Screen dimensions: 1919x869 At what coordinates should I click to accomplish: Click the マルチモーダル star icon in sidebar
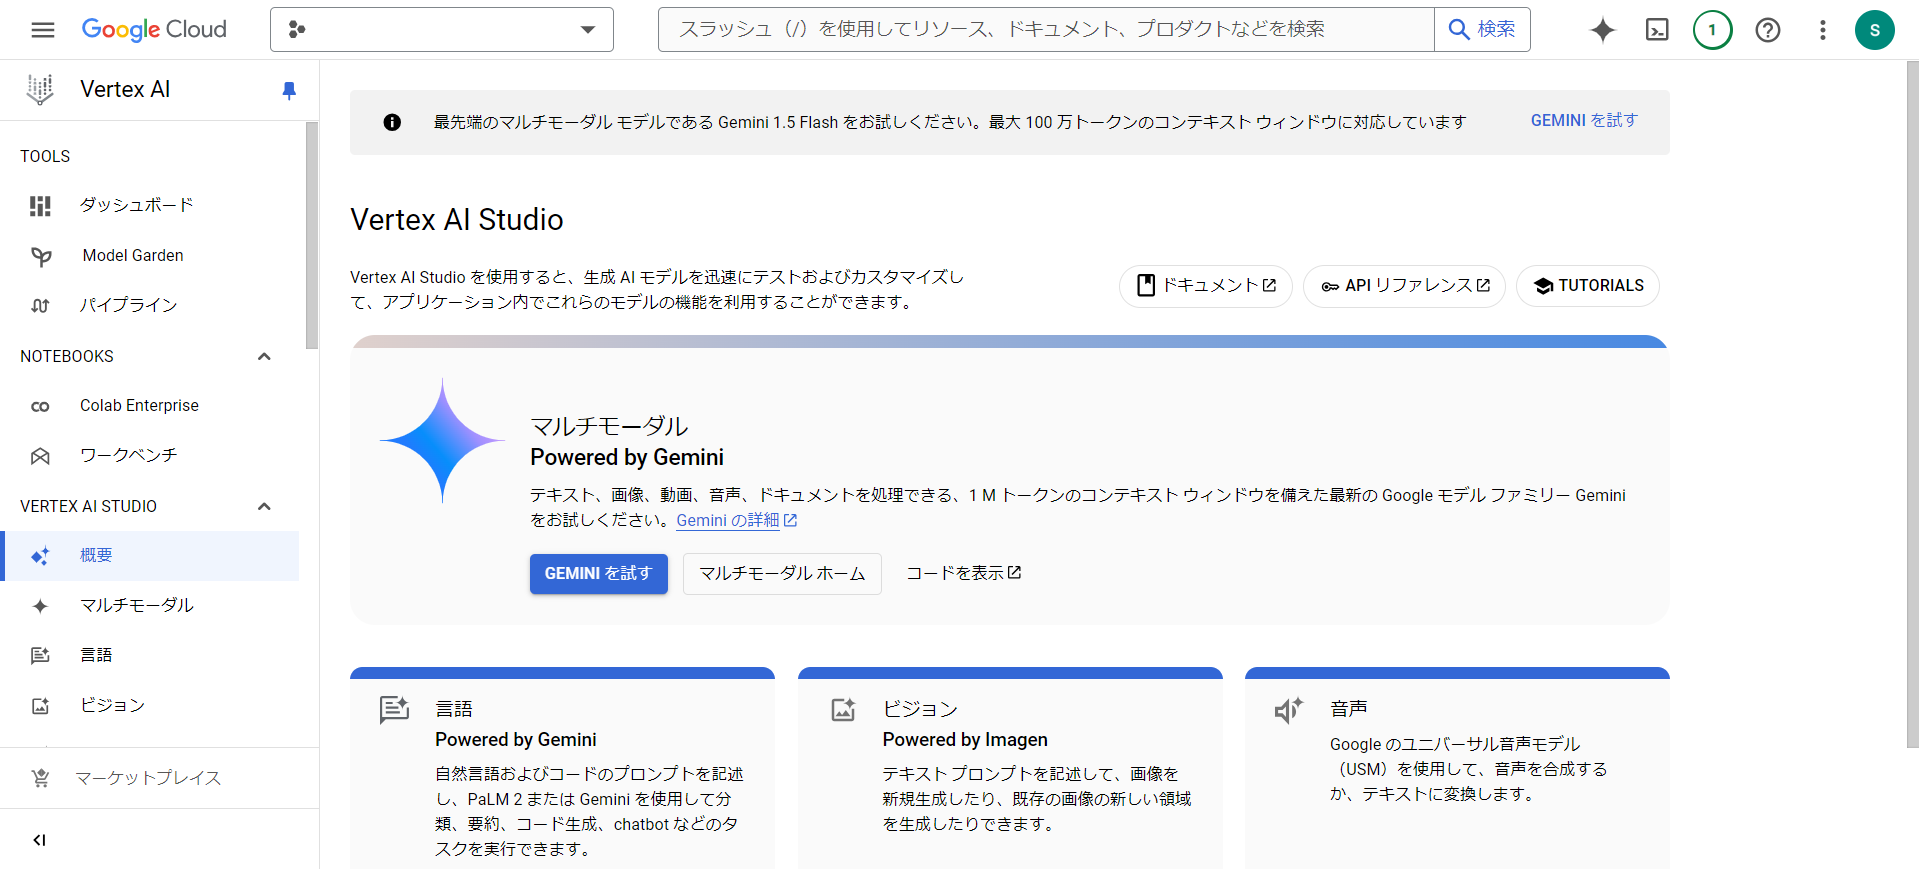coord(40,606)
